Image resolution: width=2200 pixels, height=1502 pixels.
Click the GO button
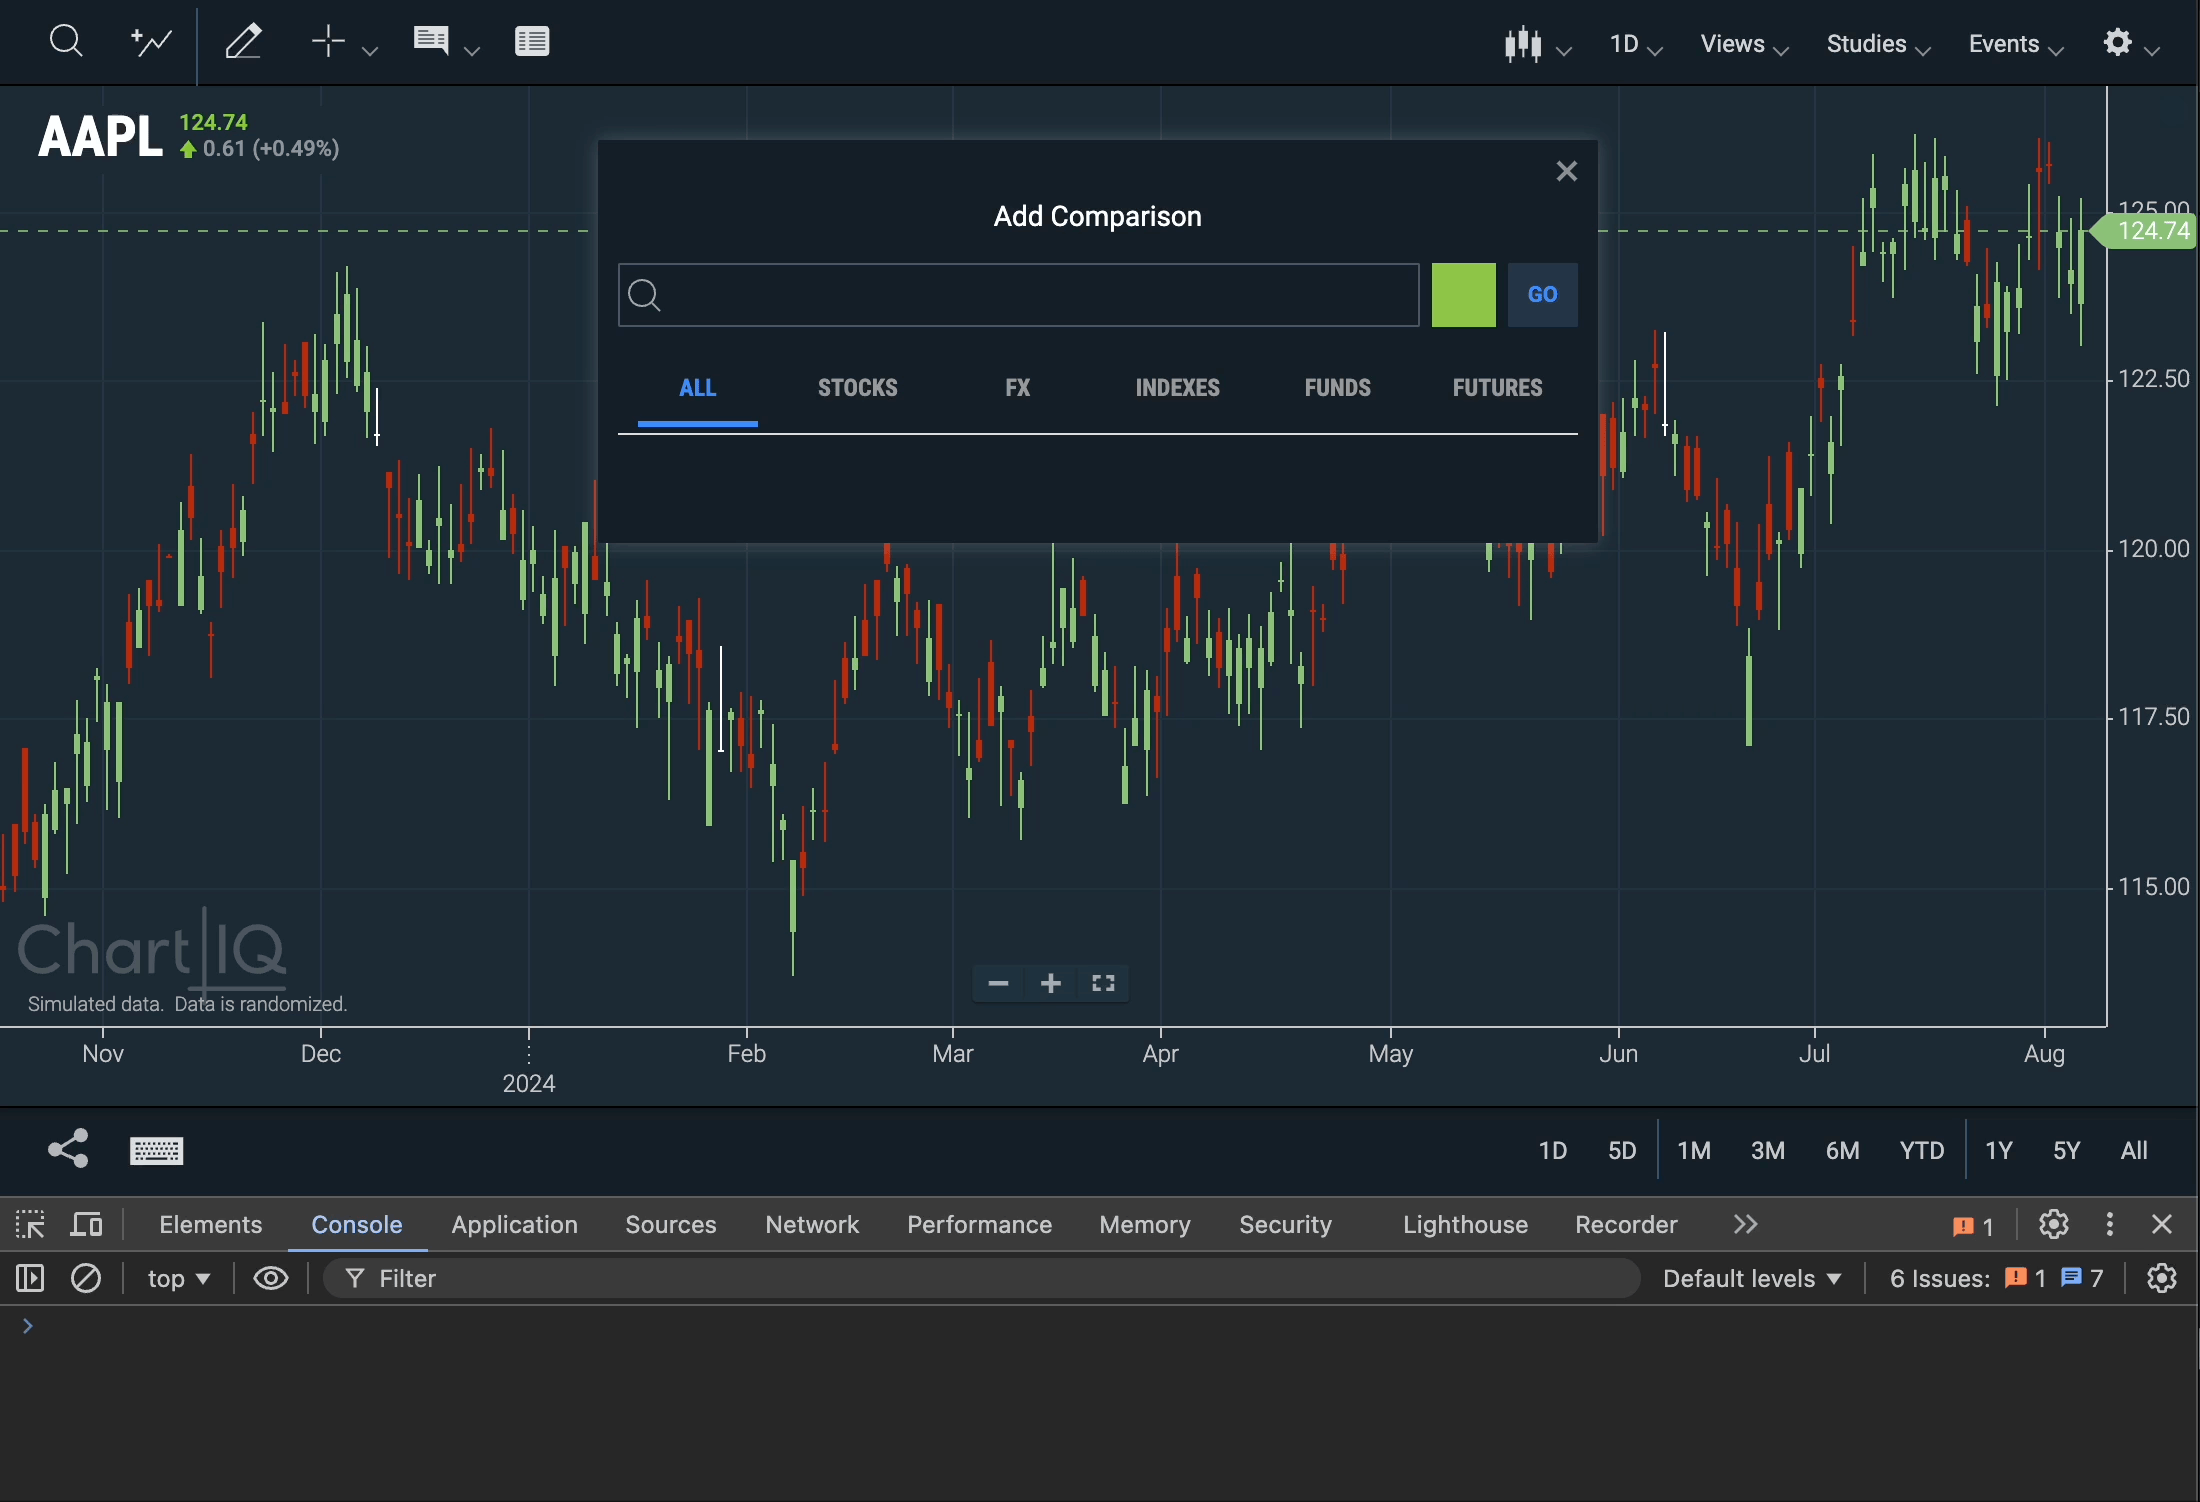coord(1543,295)
